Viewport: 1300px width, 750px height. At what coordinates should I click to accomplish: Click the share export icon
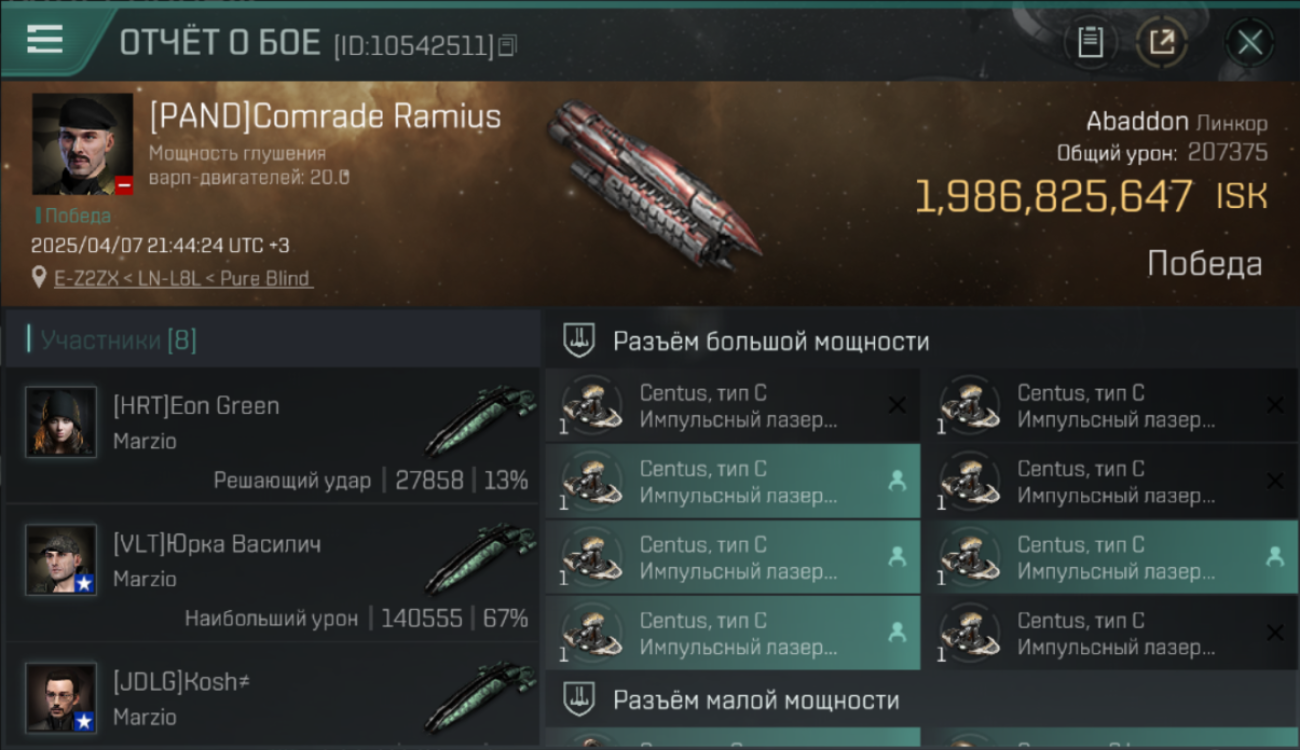tap(1162, 42)
